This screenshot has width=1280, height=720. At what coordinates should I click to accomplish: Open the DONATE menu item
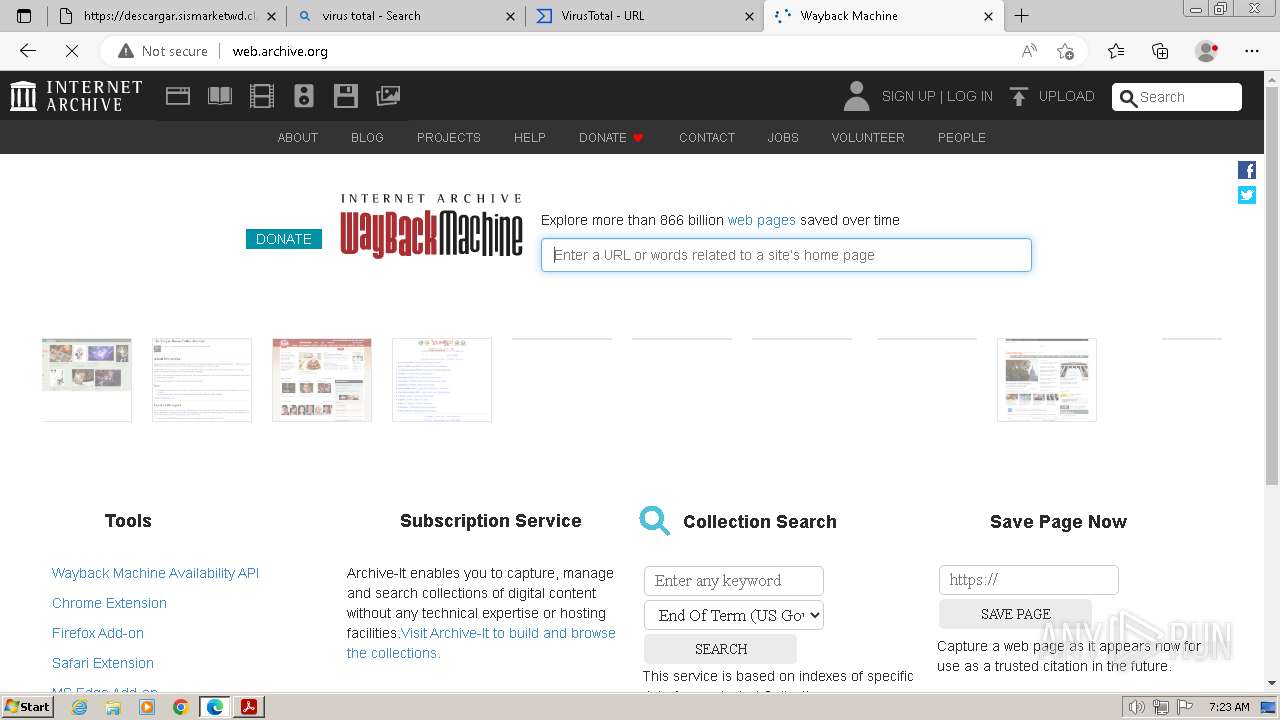click(611, 138)
